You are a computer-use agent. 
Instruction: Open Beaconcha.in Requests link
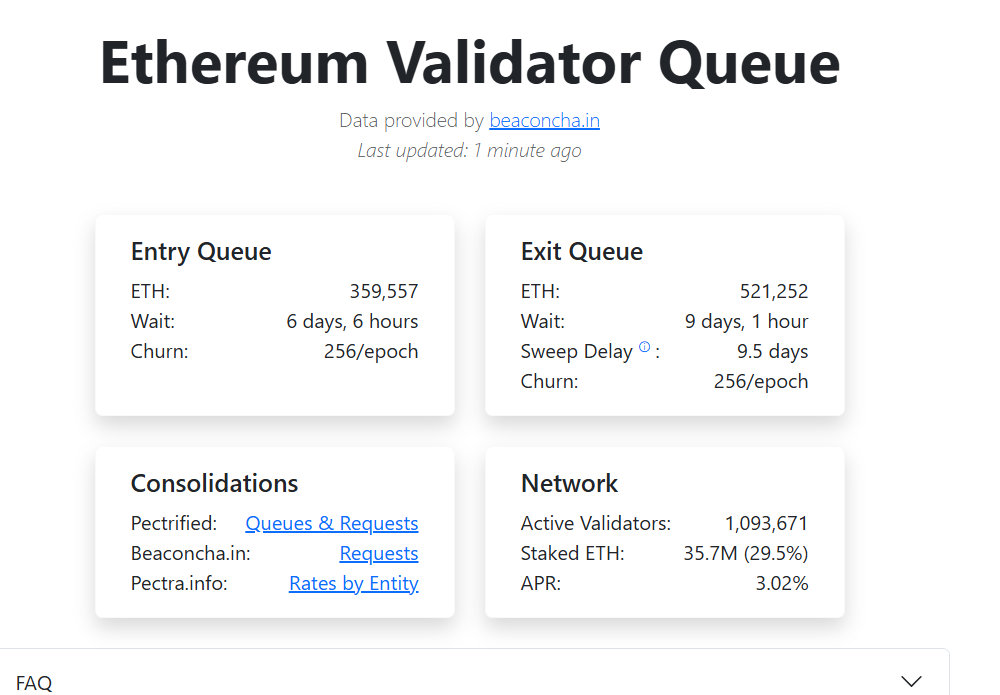[379, 553]
